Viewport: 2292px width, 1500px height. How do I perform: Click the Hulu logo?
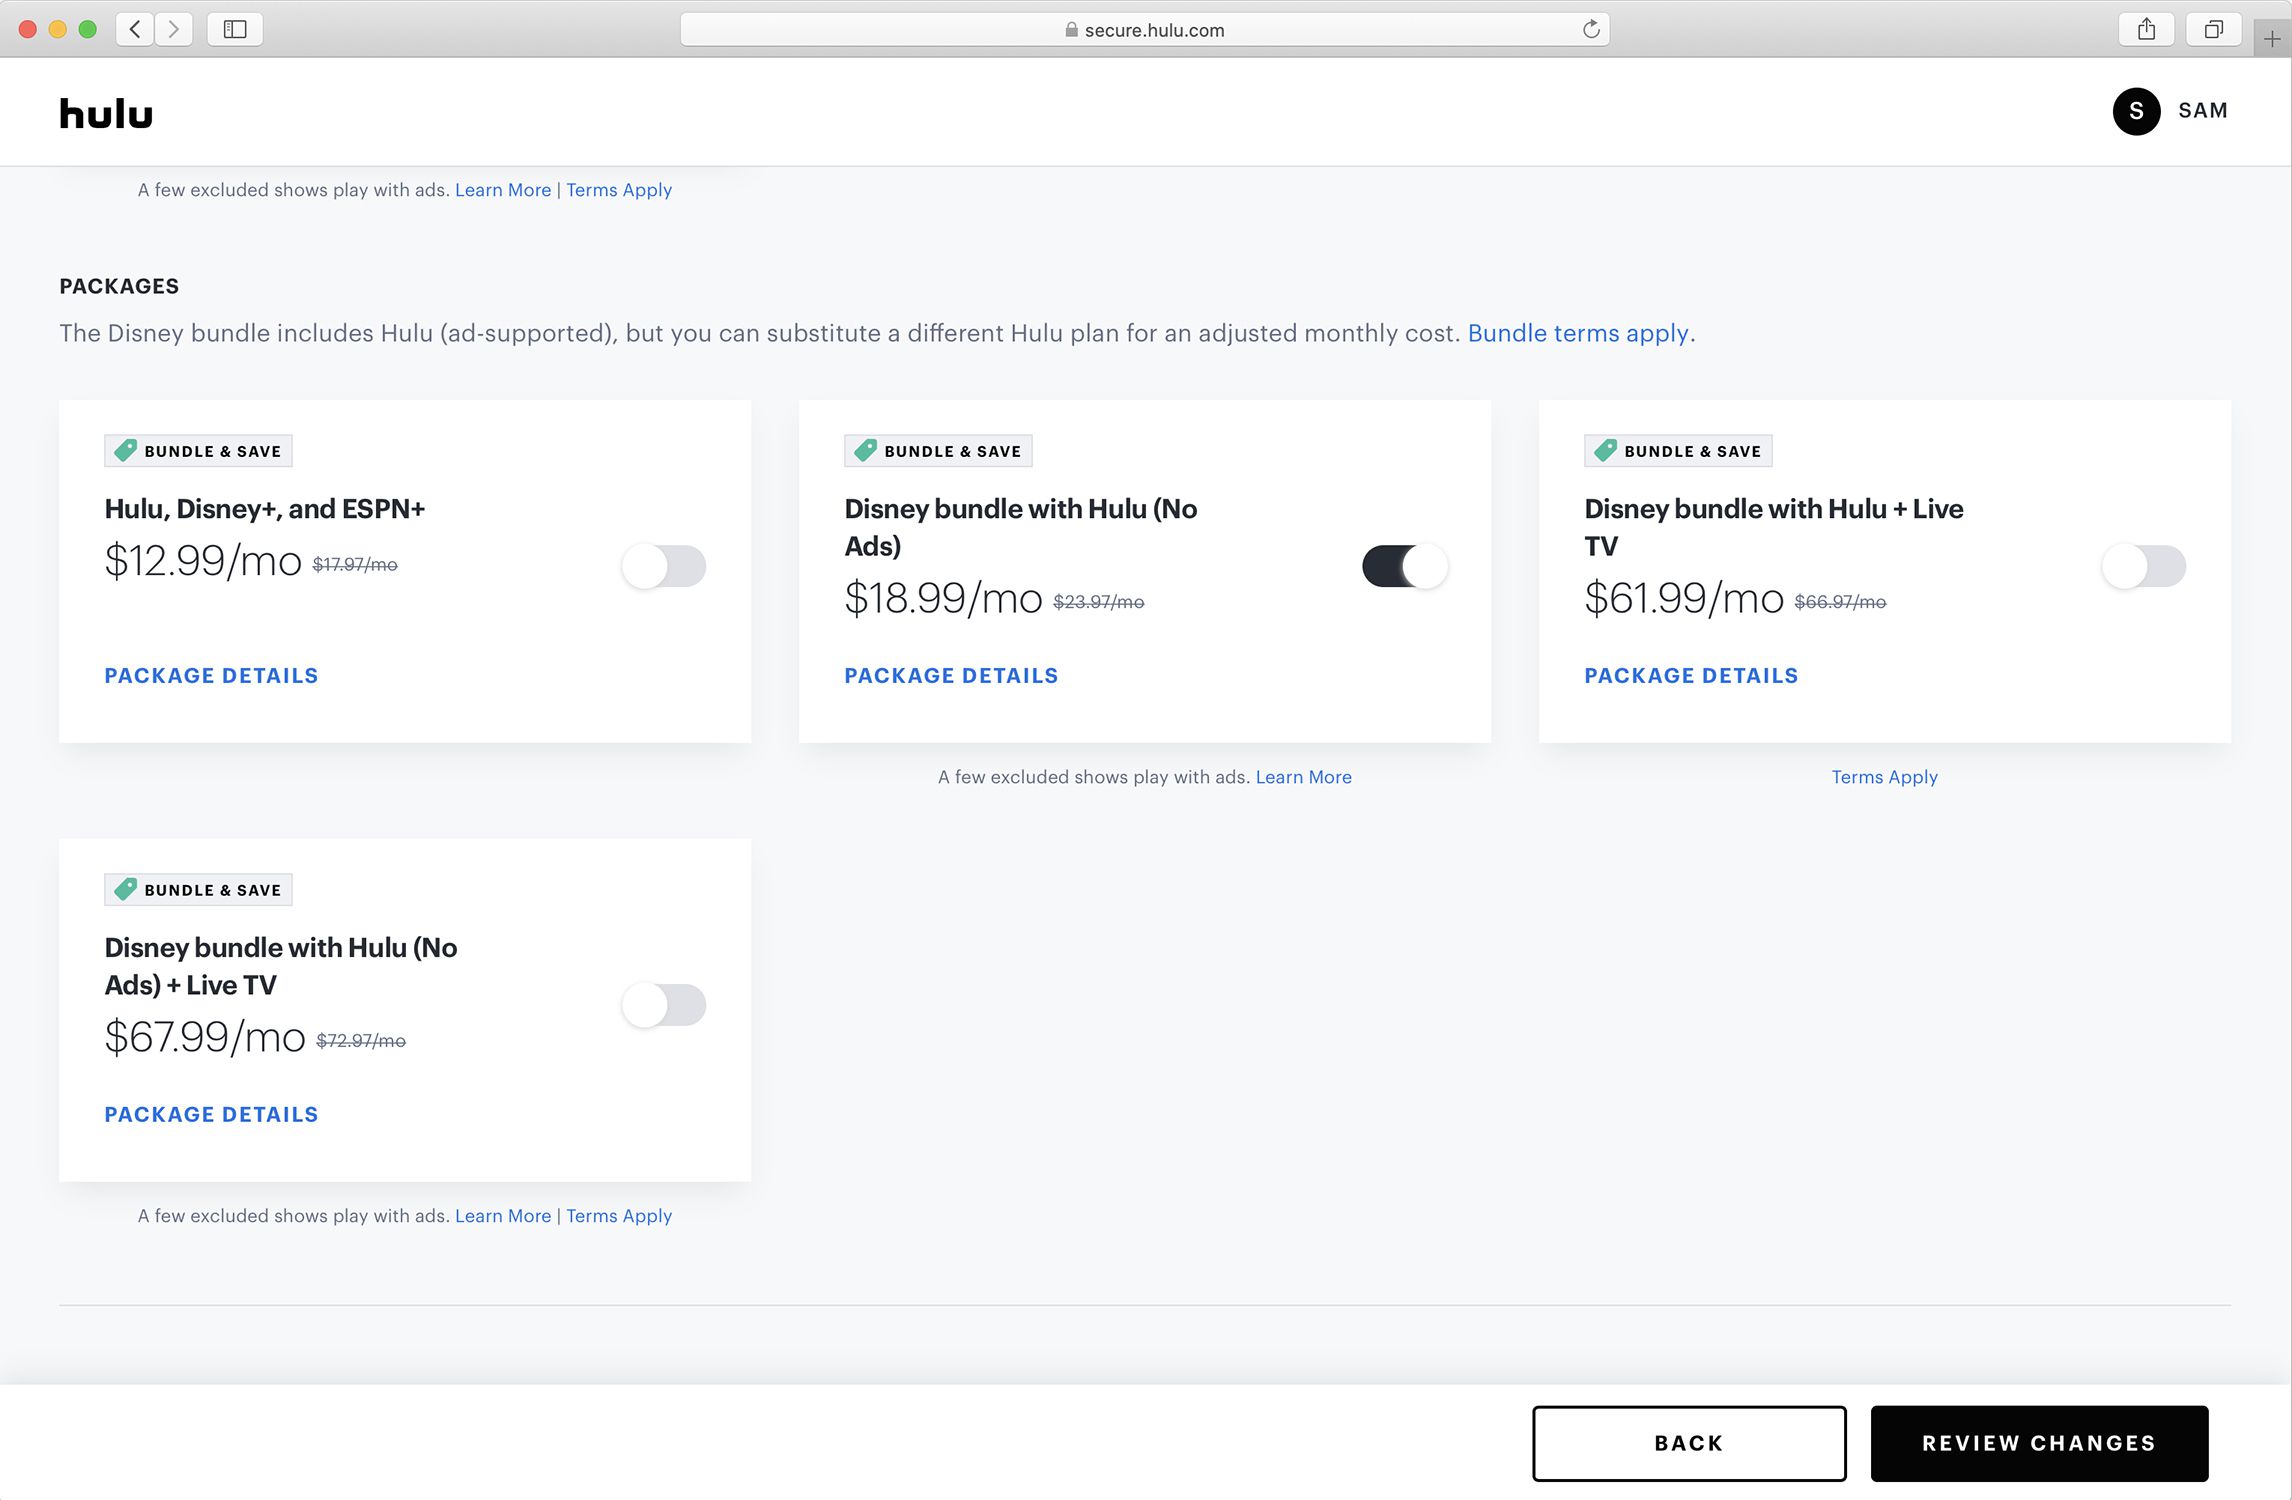[106, 113]
